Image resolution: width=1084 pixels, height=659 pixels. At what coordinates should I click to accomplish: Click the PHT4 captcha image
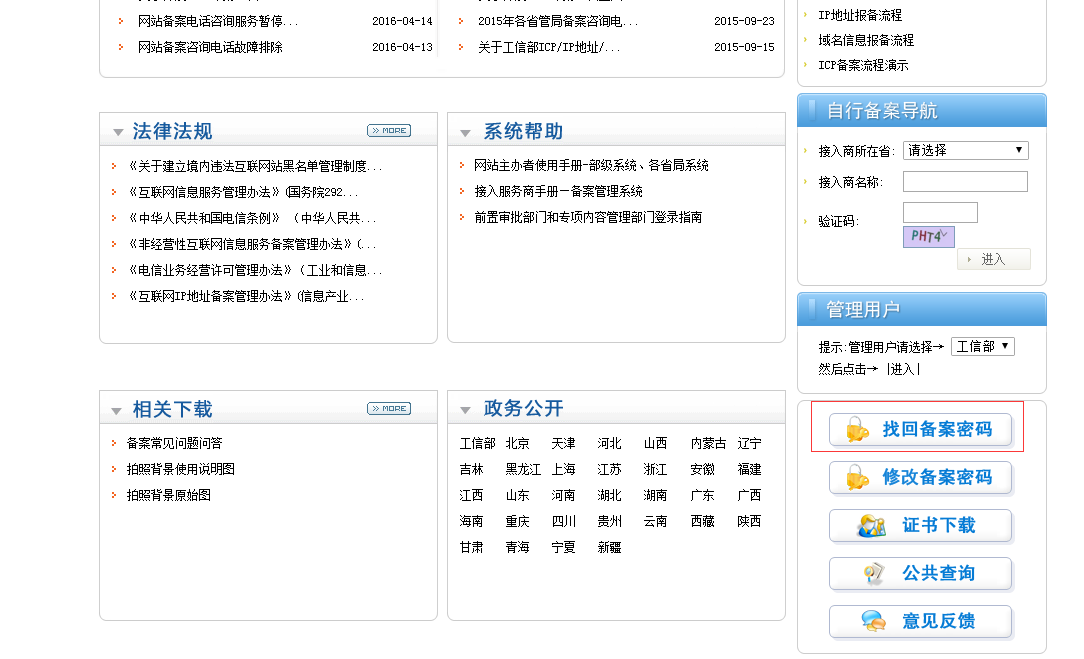pos(928,237)
